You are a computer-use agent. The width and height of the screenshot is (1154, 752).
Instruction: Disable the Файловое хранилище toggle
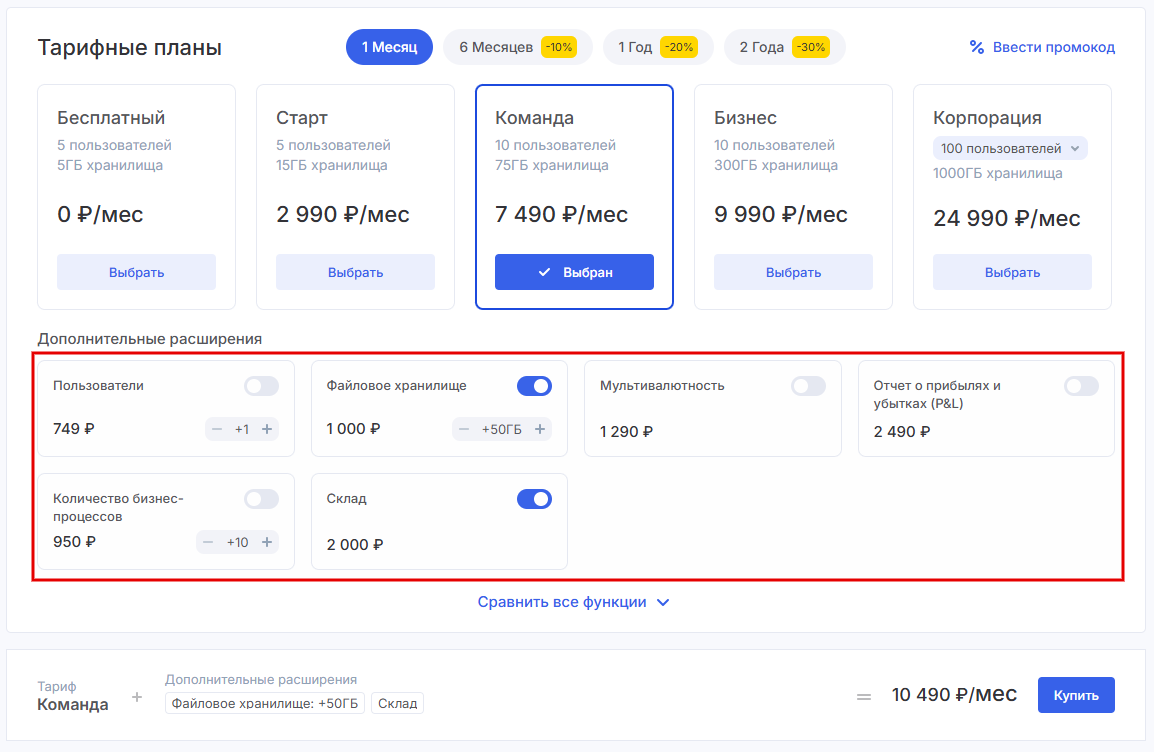[x=534, y=386]
